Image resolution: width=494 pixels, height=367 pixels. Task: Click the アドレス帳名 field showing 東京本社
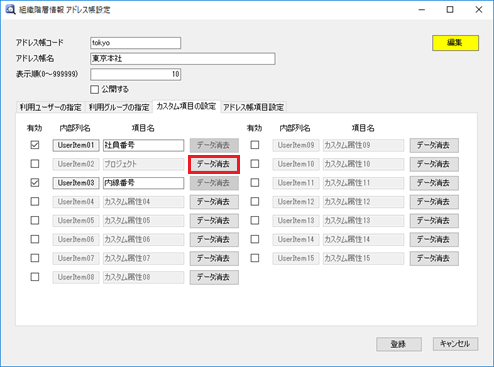(183, 59)
